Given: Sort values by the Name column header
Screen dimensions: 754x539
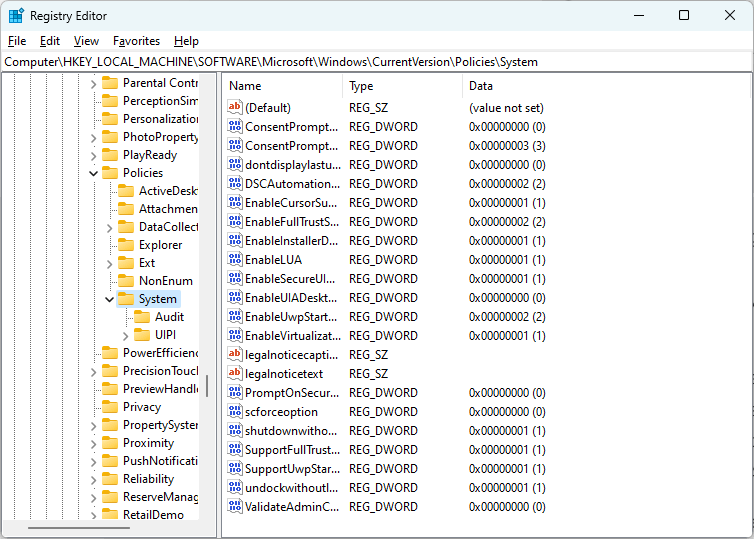Looking at the screenshot, I should click(283, 86).
